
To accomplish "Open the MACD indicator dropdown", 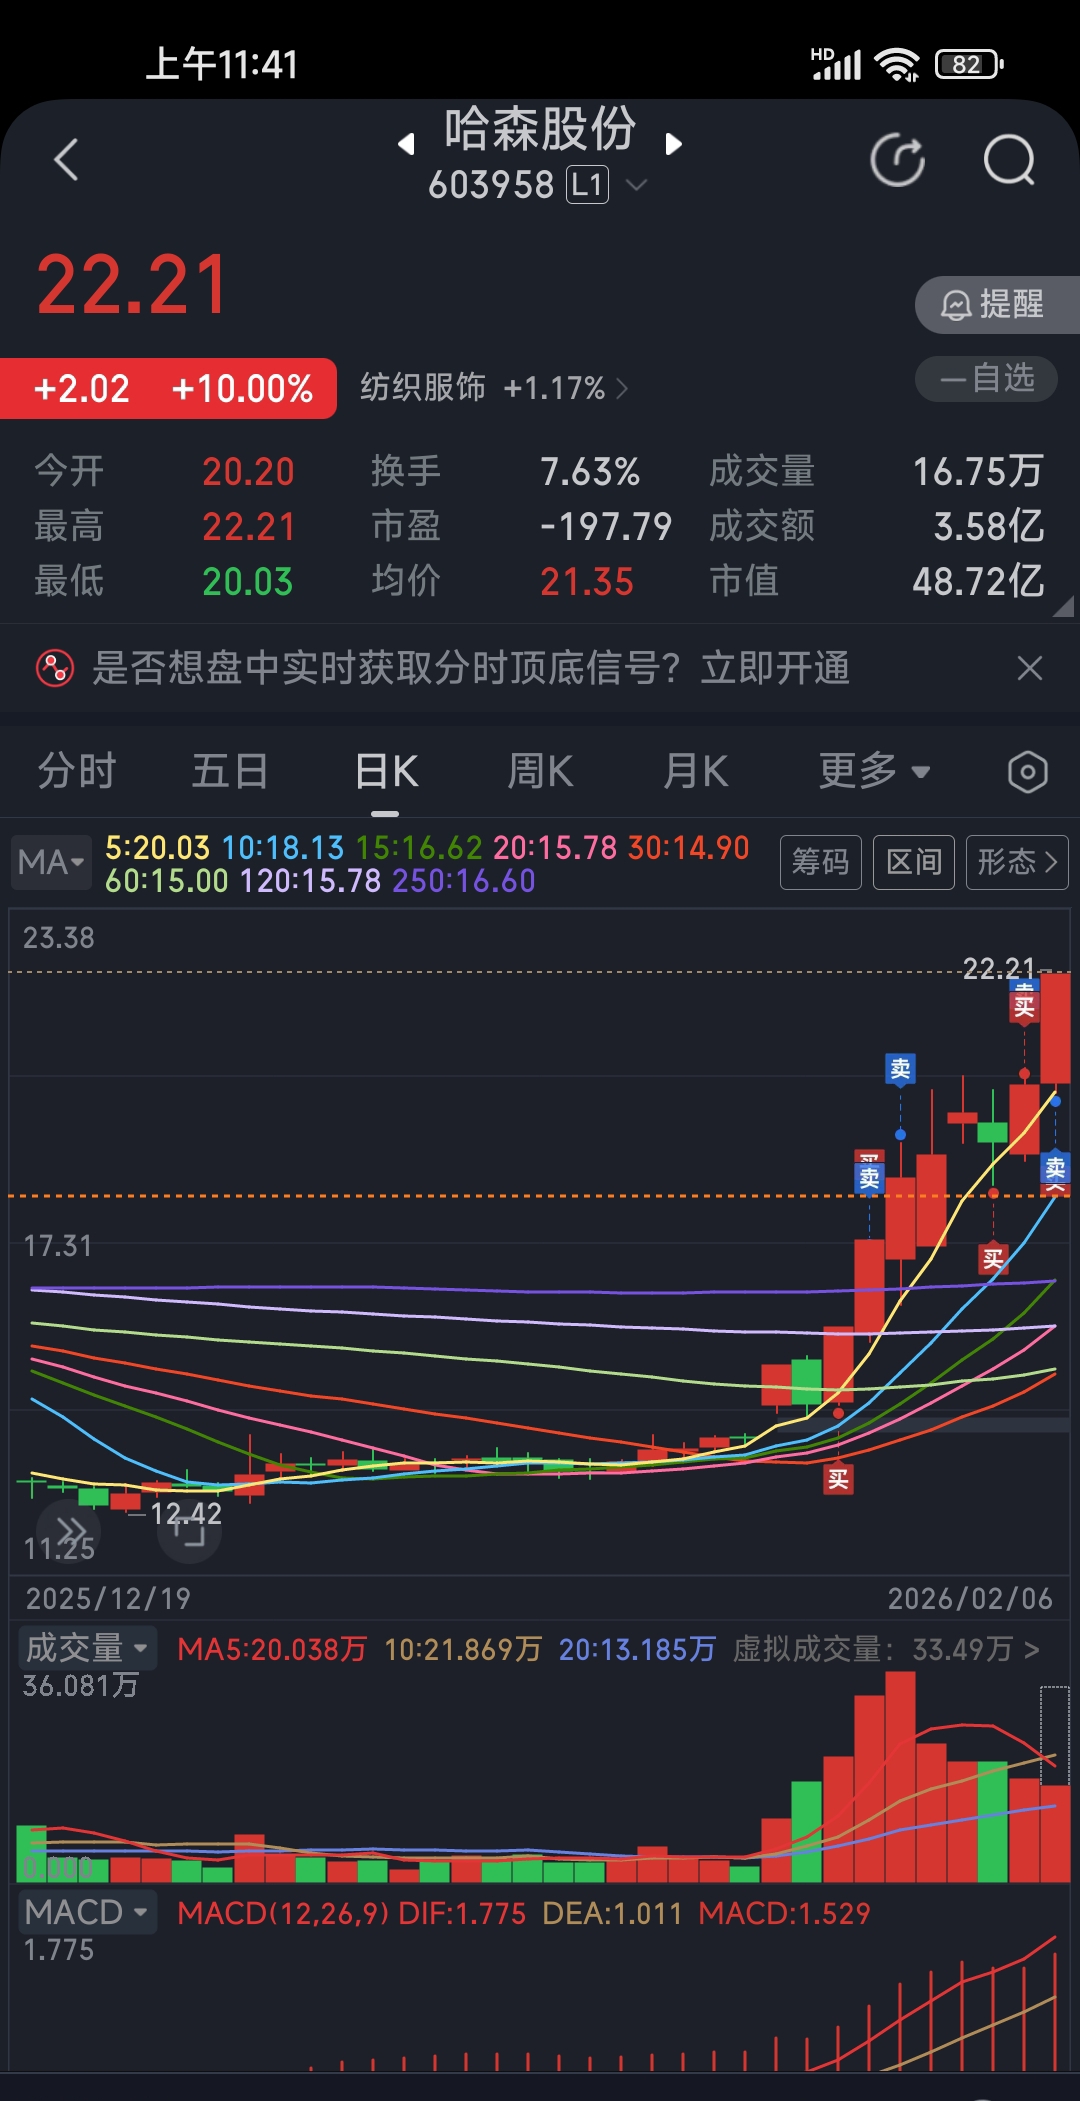I will tap(88, 1912).
